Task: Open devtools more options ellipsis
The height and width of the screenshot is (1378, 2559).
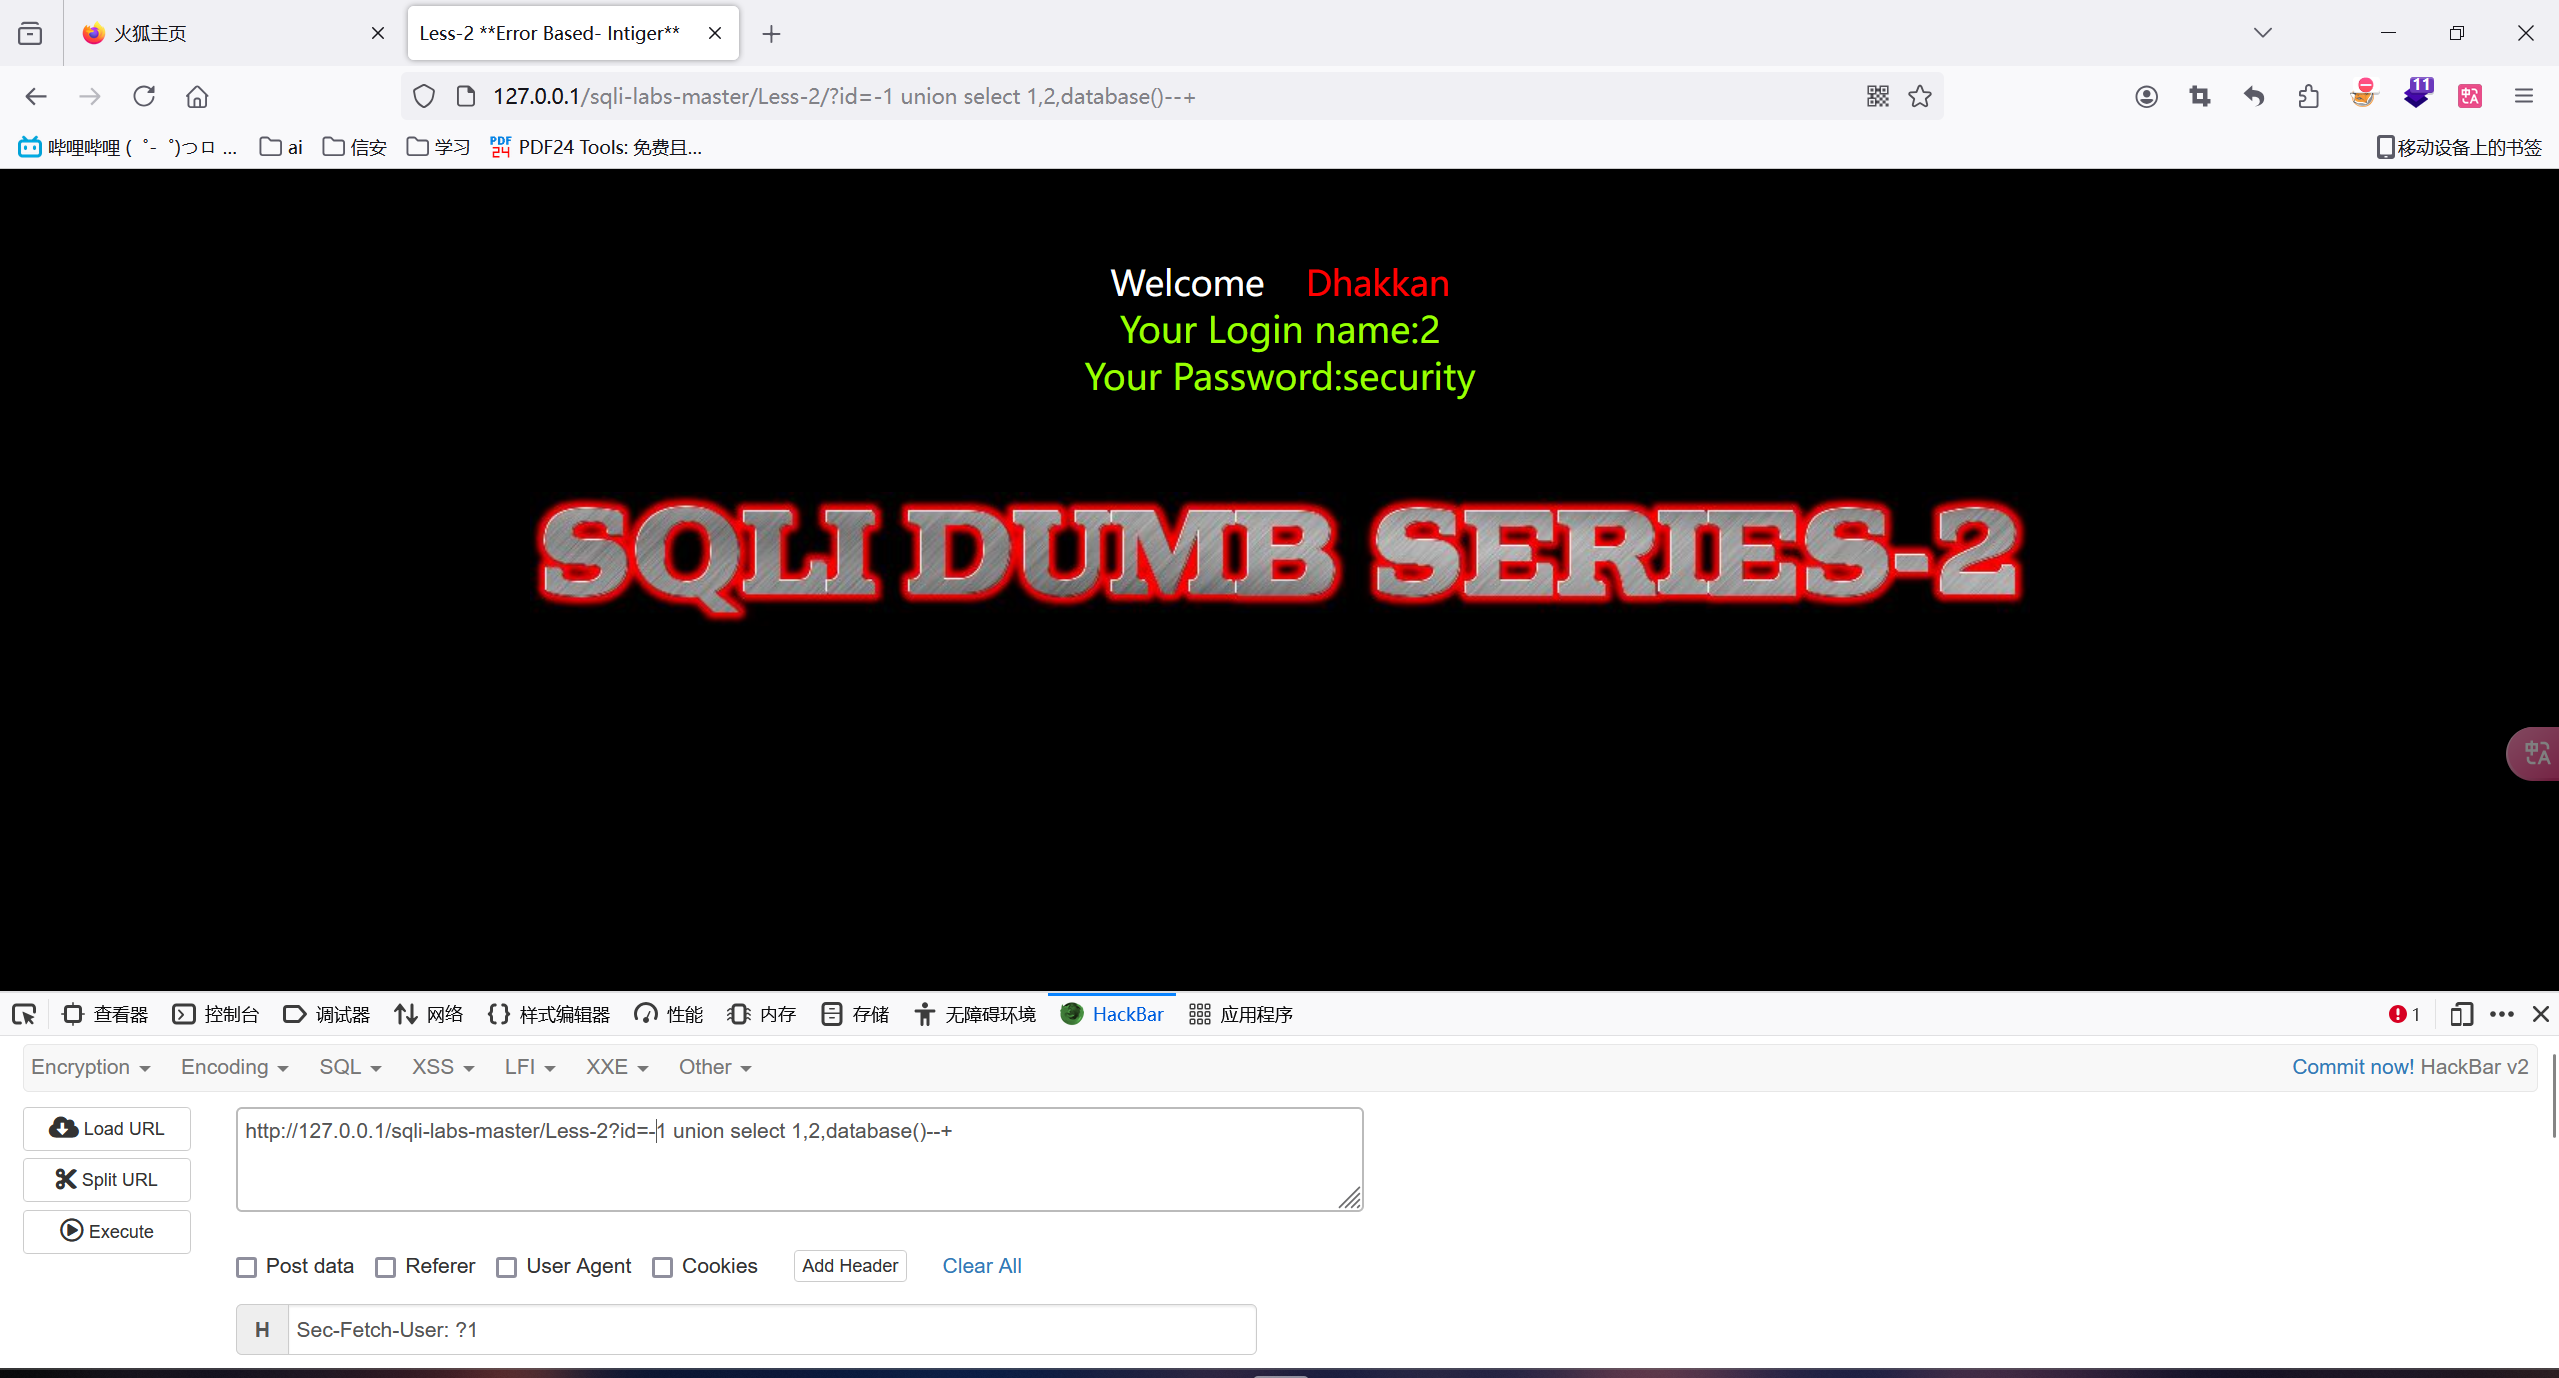Action: click(2502, 1014)
